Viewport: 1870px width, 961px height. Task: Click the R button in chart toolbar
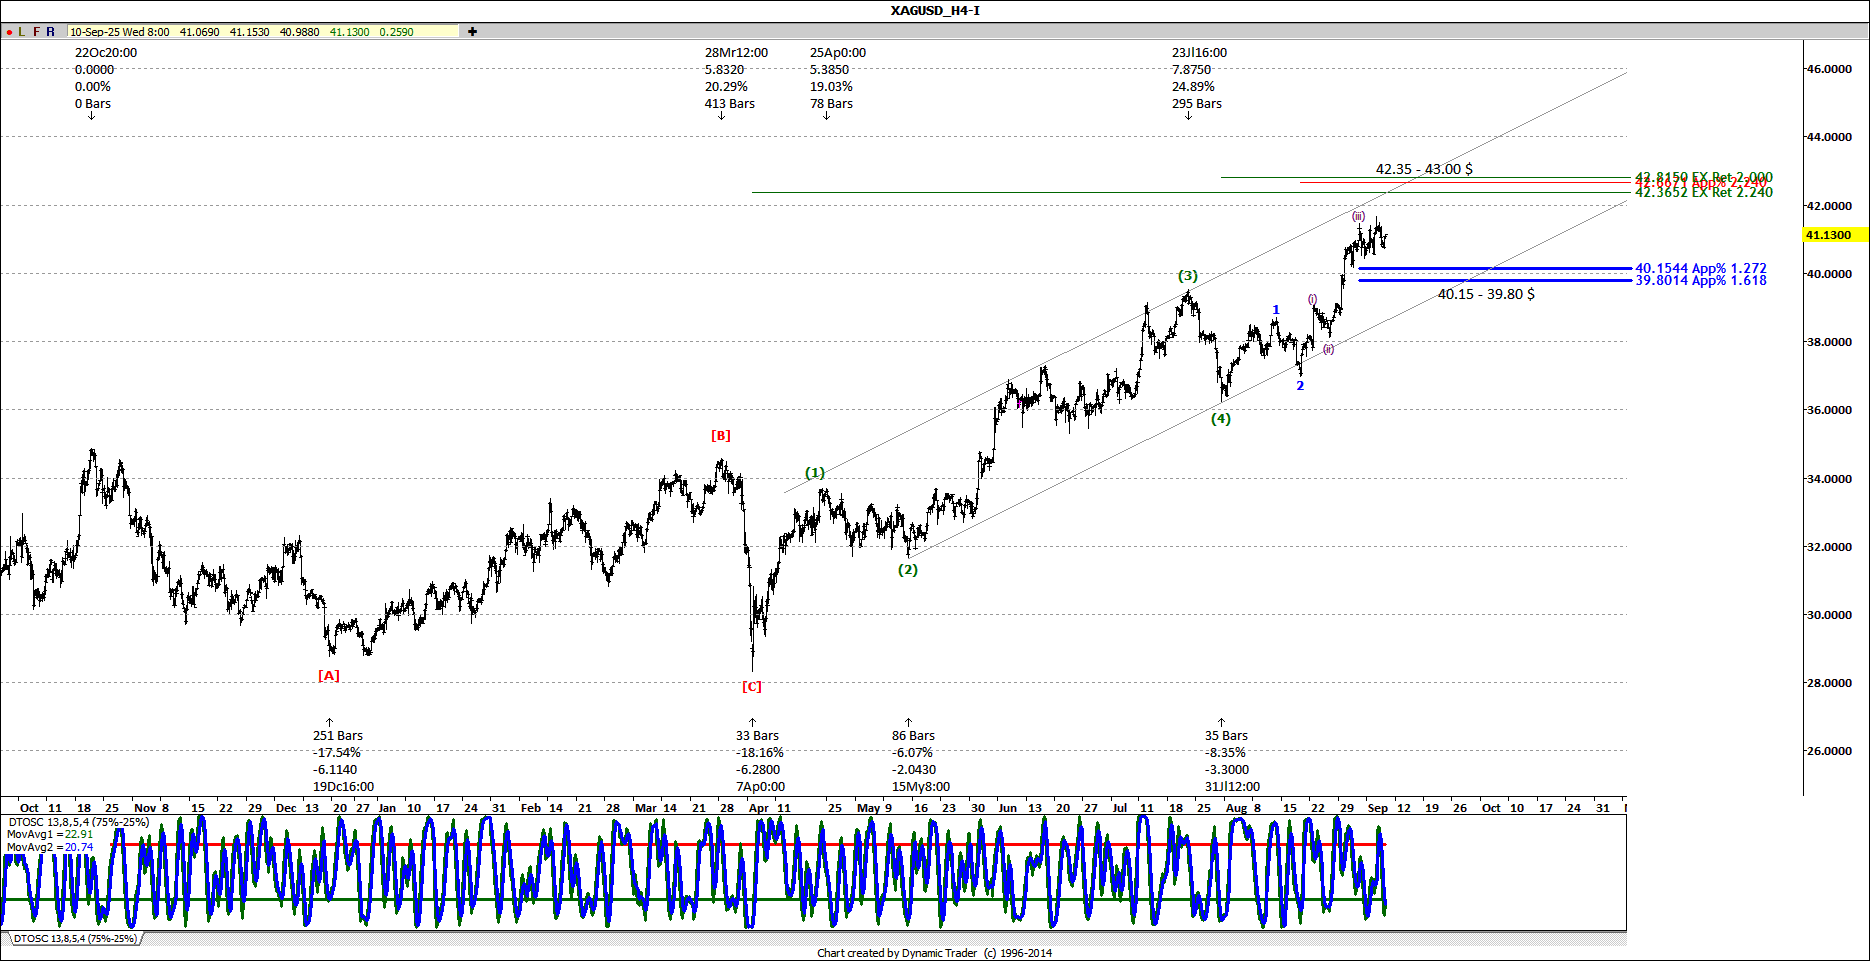(51, 32)
